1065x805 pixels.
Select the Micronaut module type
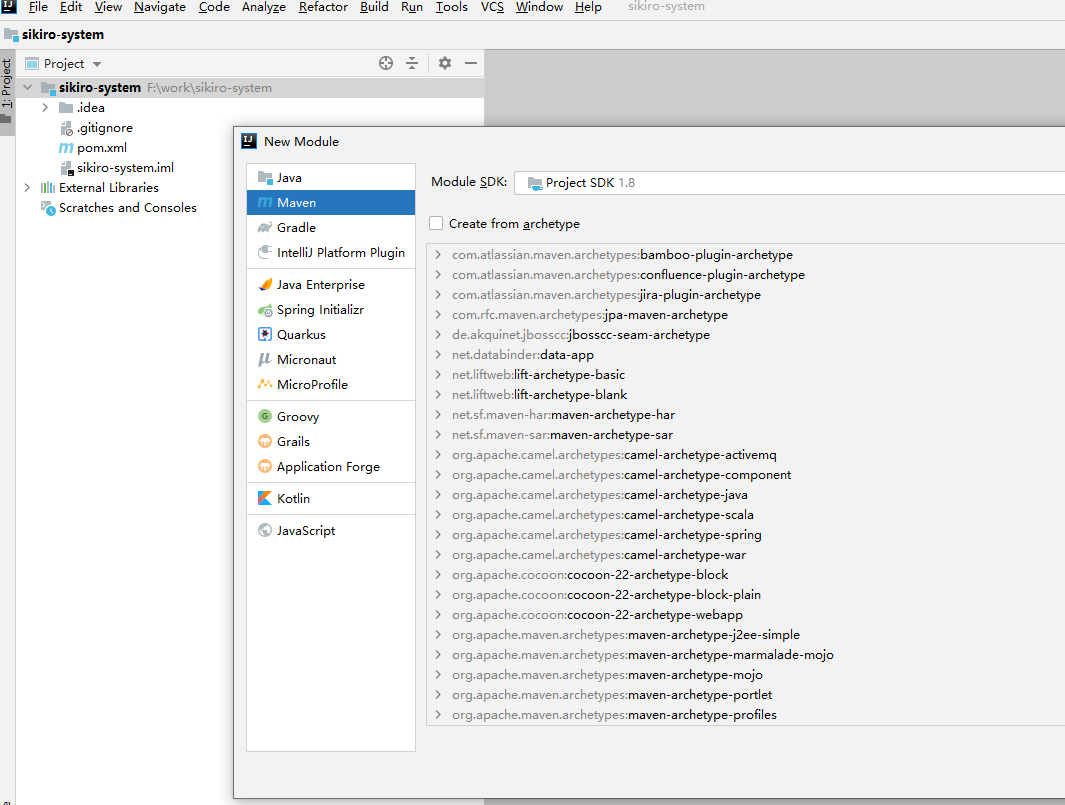click(331, 360)
